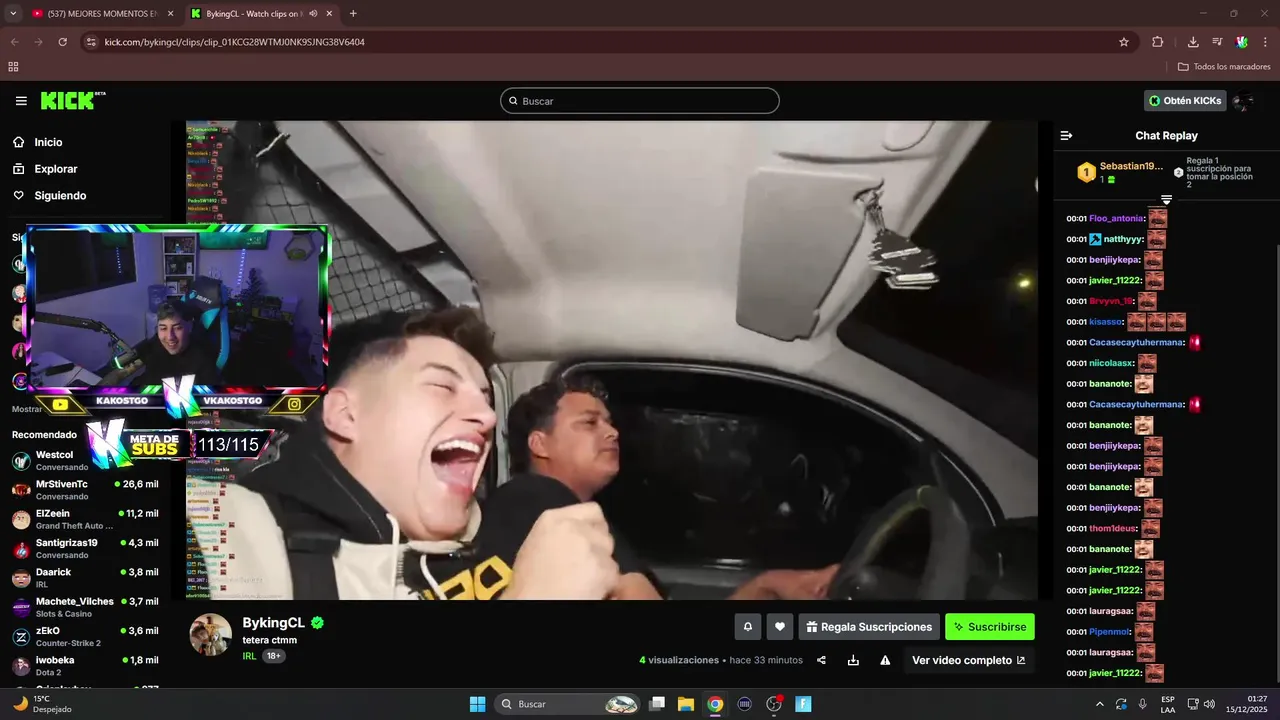Screen dimensions: 1280x720
Task: Open File Explorer from the taskbar
Action: tap(686, 704)
